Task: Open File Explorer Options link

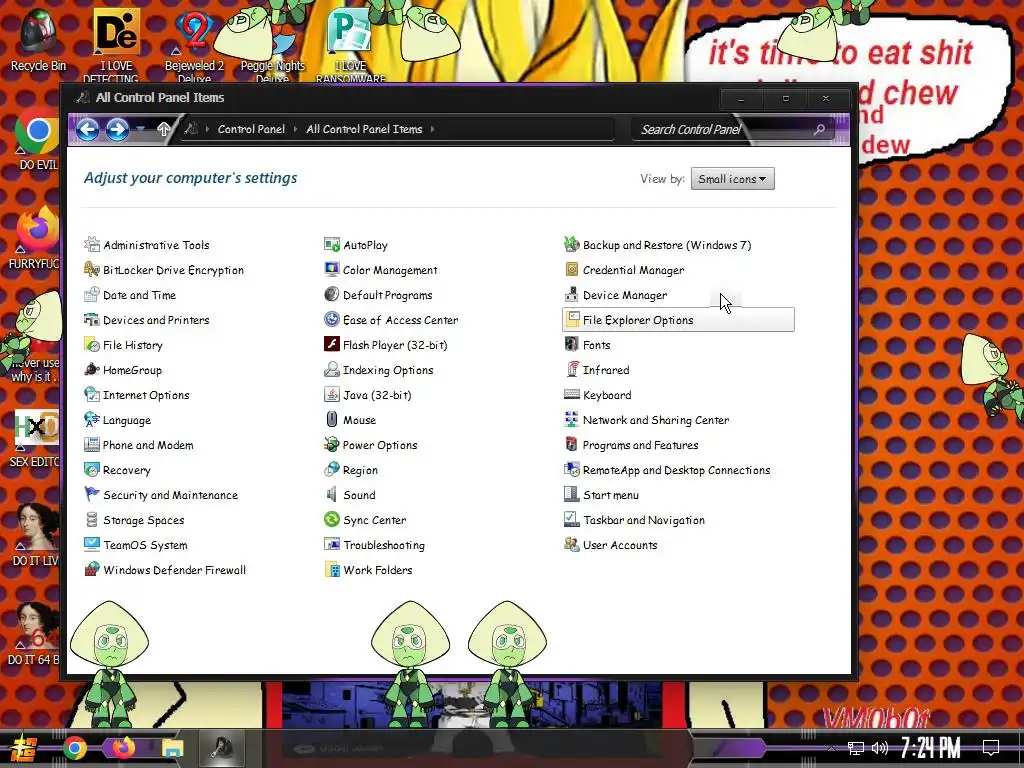Action: pyautogui.click(x=638, y=320)
